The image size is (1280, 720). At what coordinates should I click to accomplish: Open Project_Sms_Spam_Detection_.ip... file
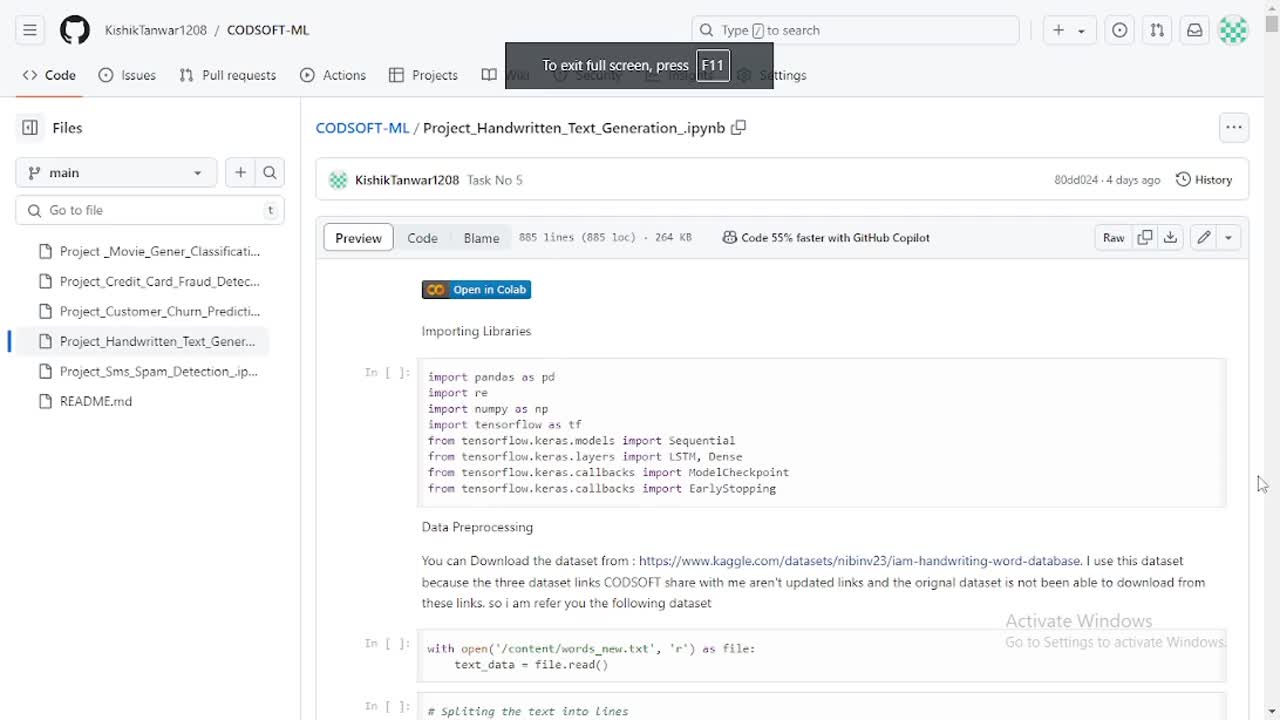(149, 371)
